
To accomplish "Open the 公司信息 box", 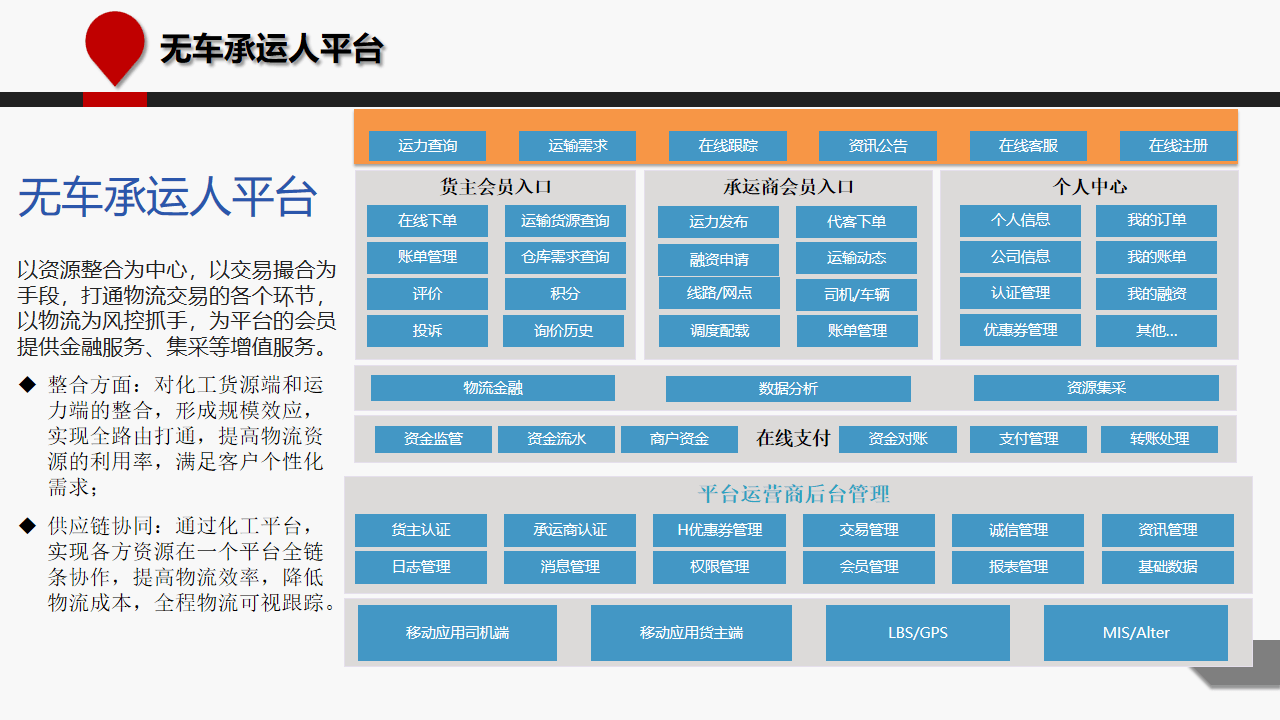I will pos(1020,257).
